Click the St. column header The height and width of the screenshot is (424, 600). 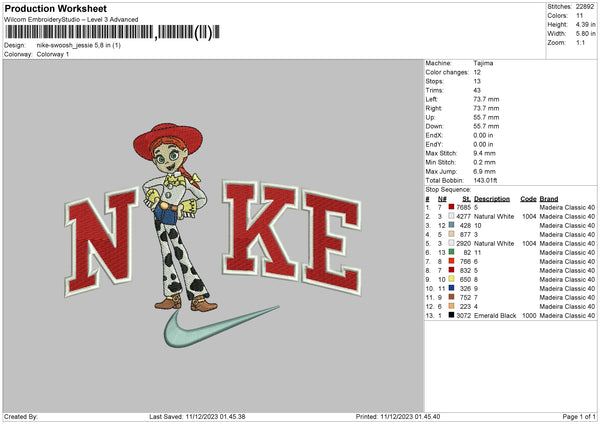(x=466, y=199)
